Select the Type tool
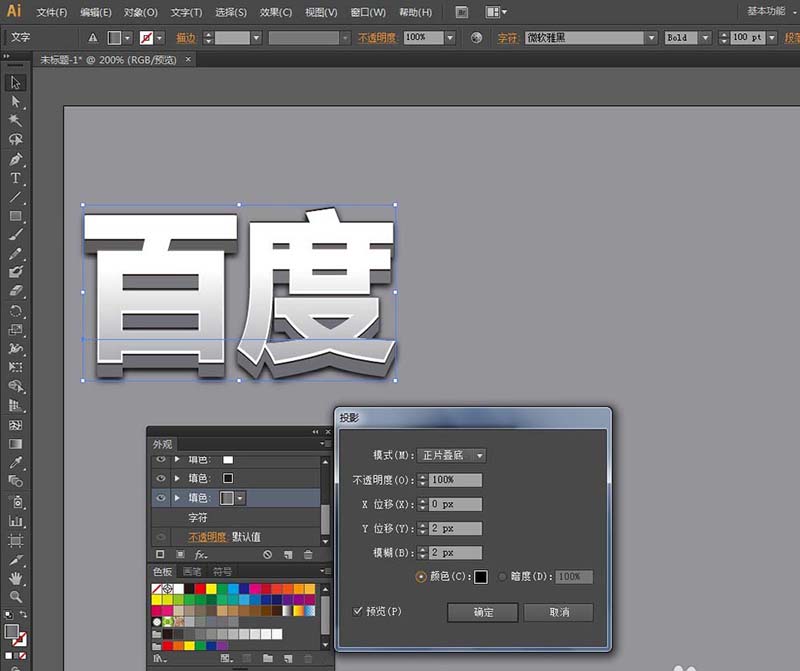The image size is (800, 671). tap(15, 178)
